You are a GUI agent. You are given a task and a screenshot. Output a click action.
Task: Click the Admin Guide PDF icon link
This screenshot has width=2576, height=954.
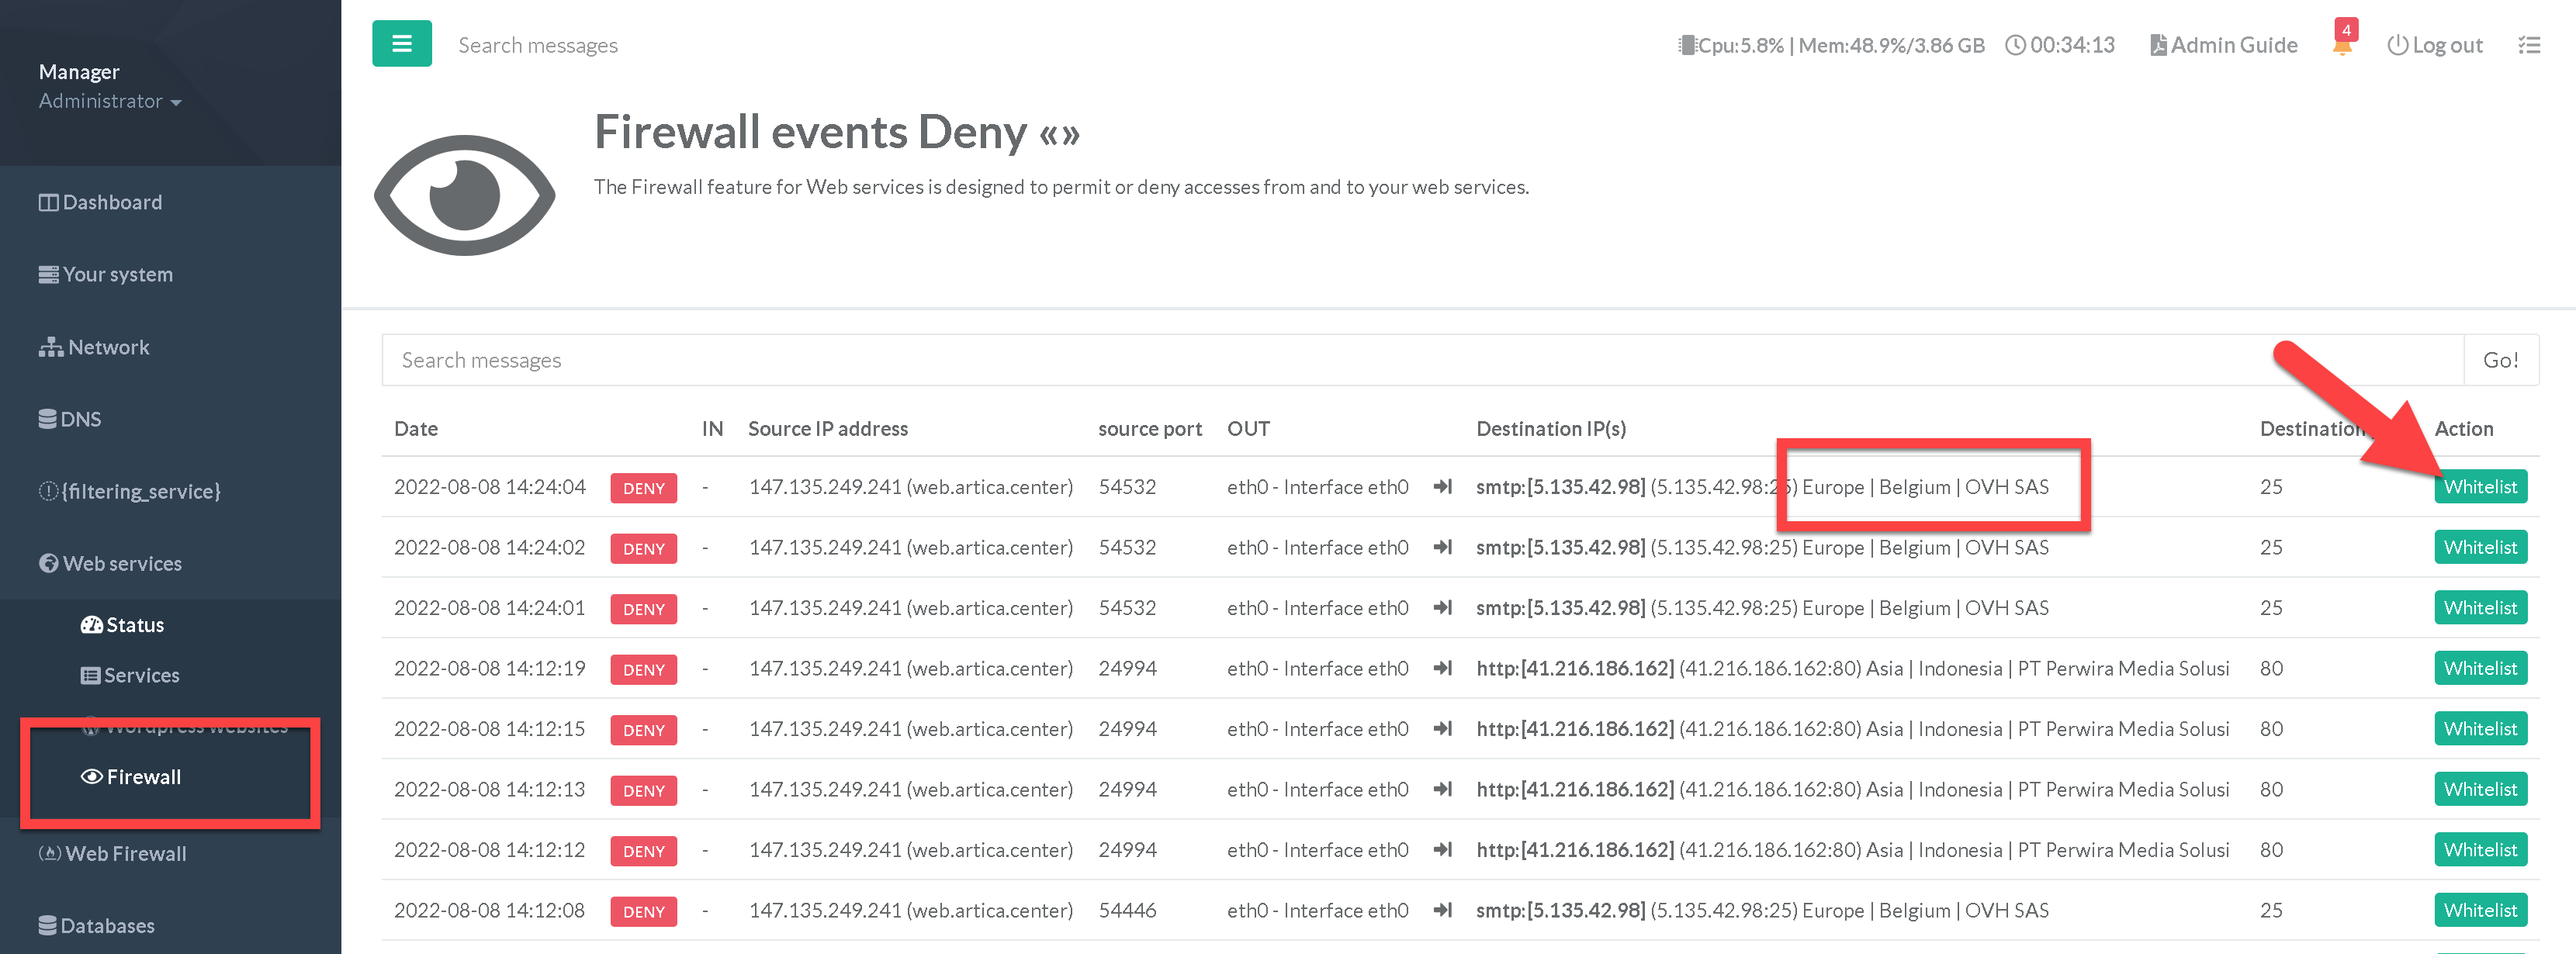(2223, 45)
